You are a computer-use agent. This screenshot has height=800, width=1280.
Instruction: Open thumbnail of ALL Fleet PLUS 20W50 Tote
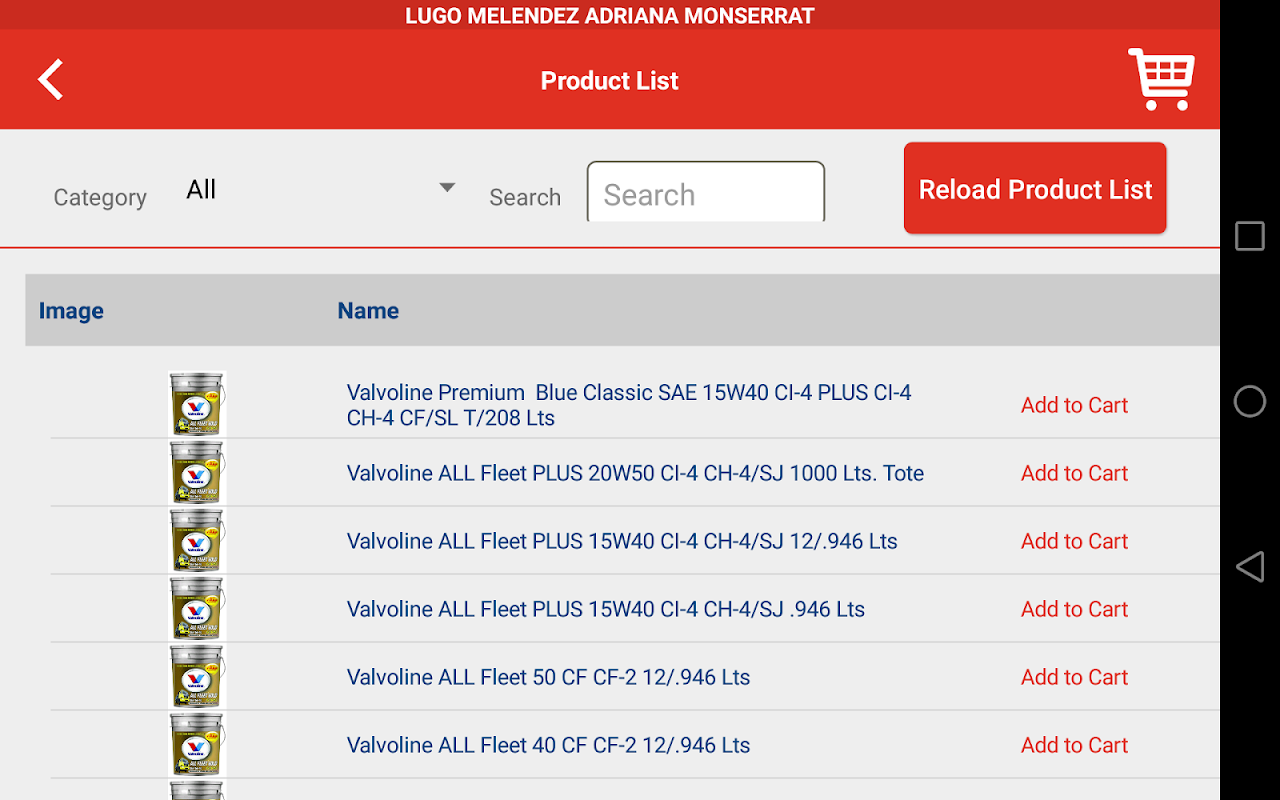click(197, 473)
